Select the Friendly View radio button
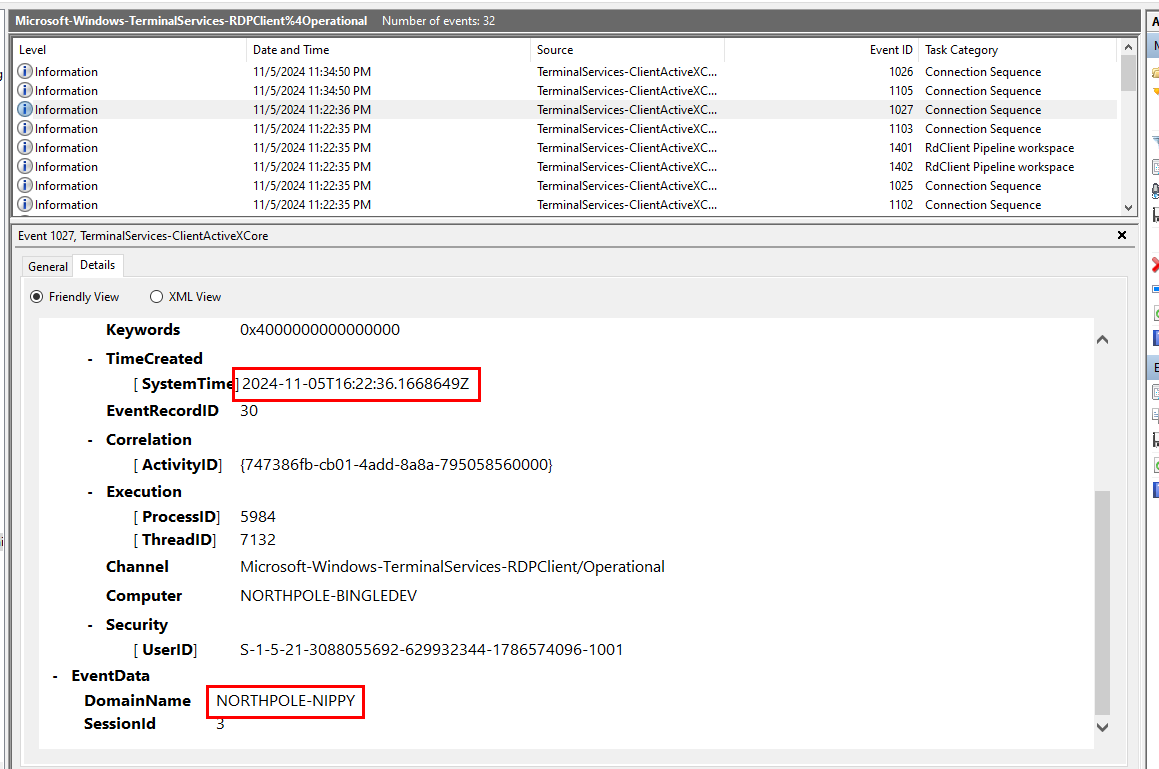Image resolution: width=1159 pixels, height=769 pixels. (x=36, y=297)
